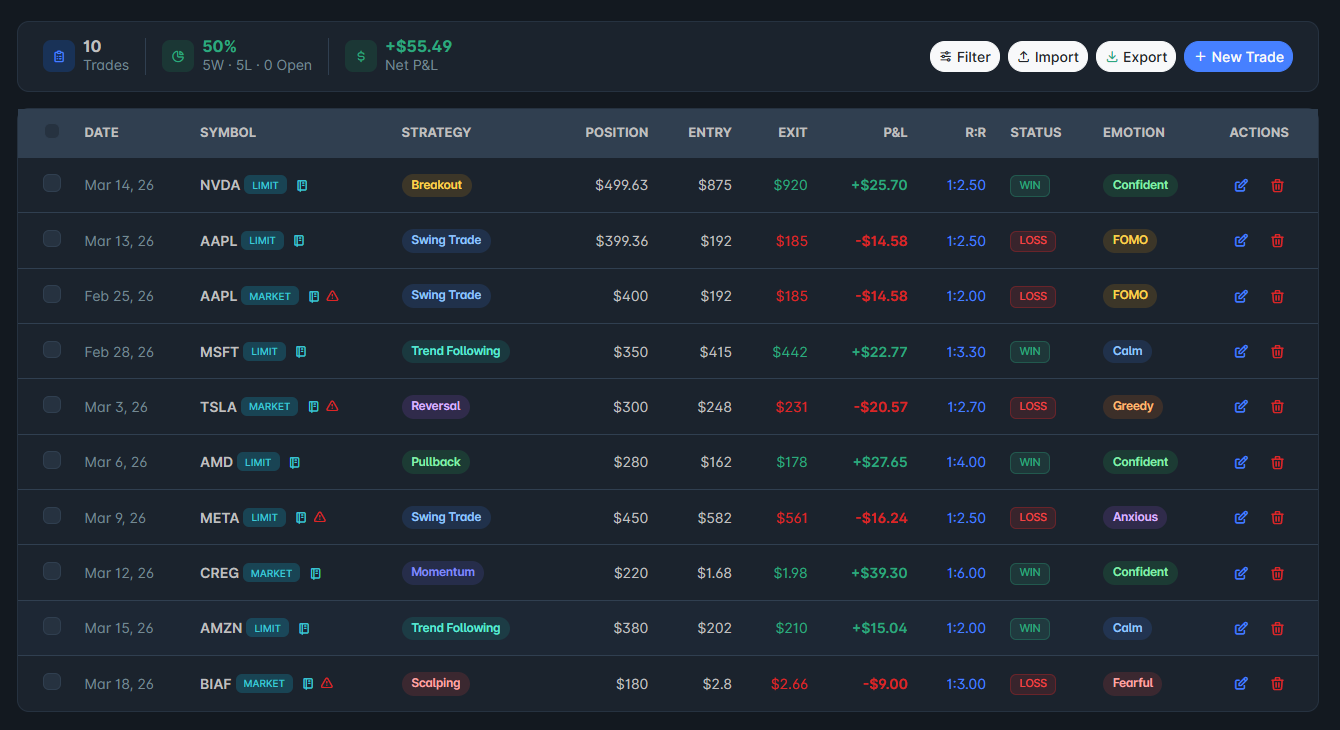Open the Filter options
Viewport: 1340px width, 730px height.
pos(965,57)
